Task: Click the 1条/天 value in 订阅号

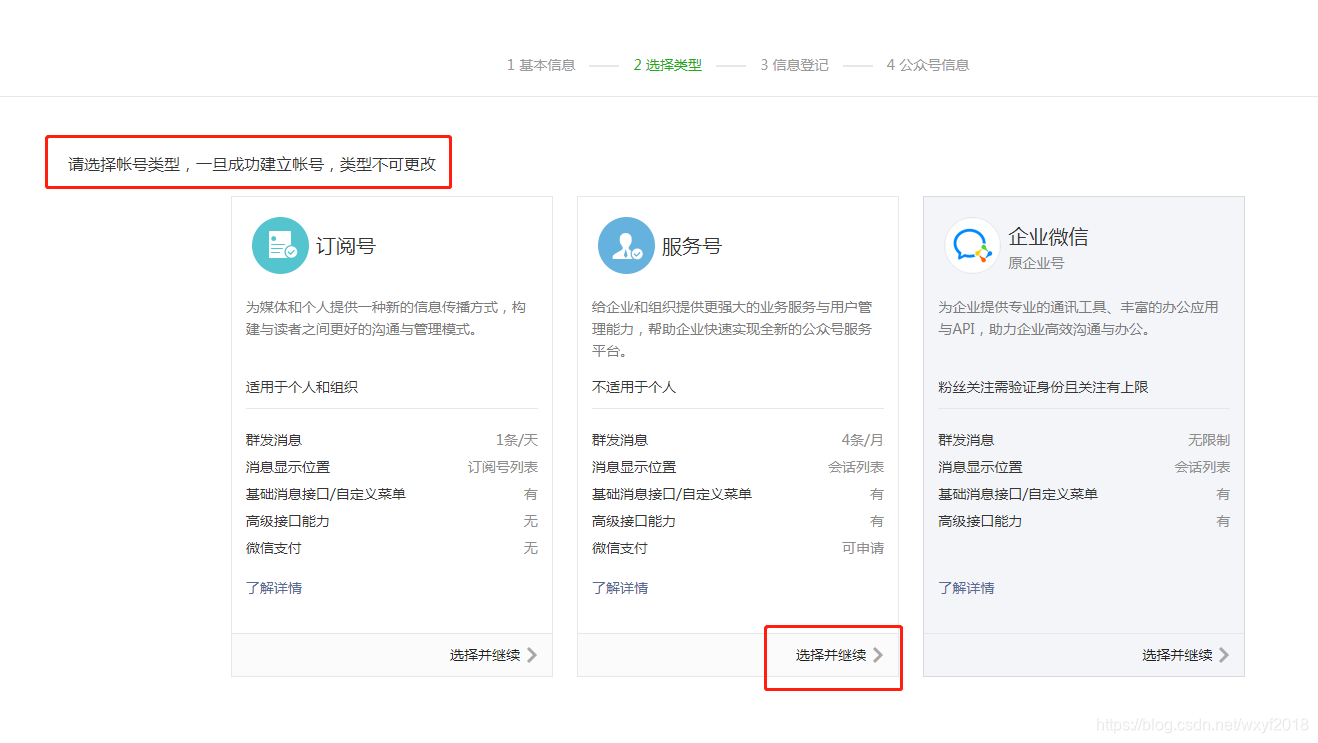Action: [516, 440]
